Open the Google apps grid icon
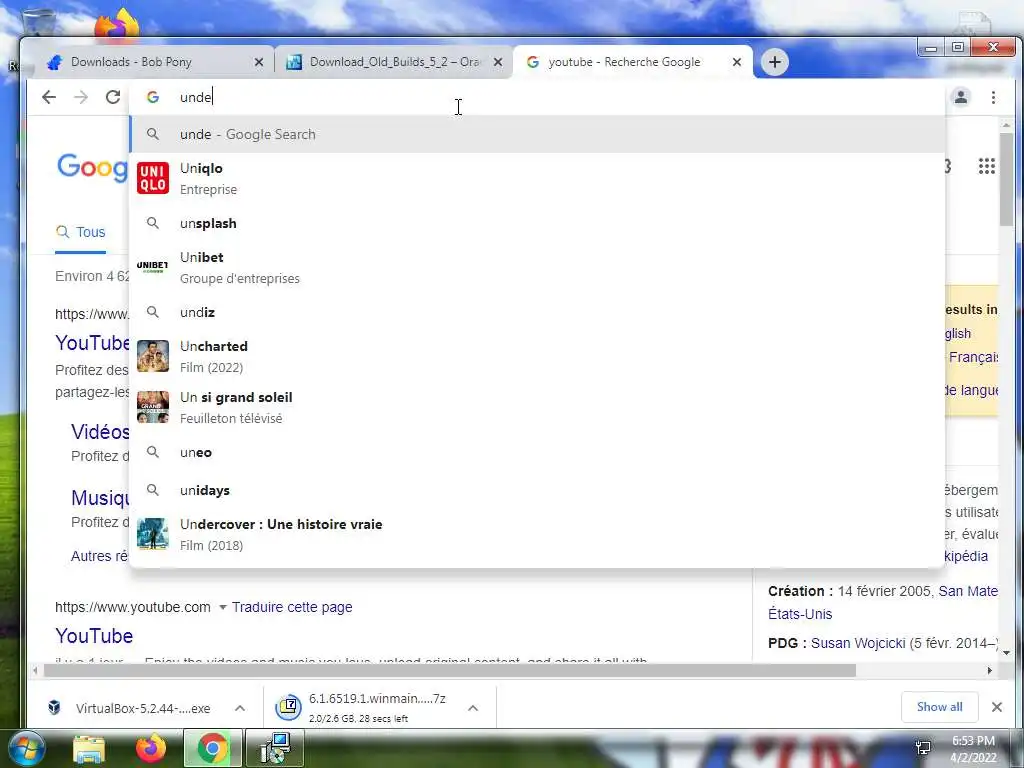The height and width of the screenshot is (768, 1024). [987, 167]
